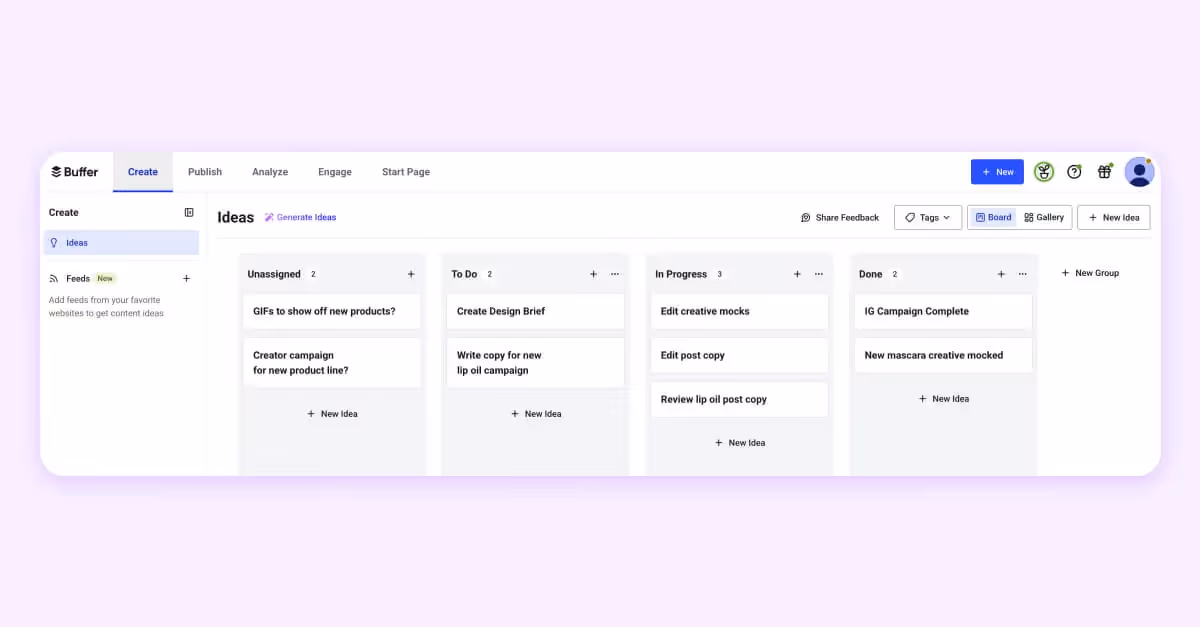Click the blue New button
This screenshot has height=627, width=1200.
coord(997,172)
